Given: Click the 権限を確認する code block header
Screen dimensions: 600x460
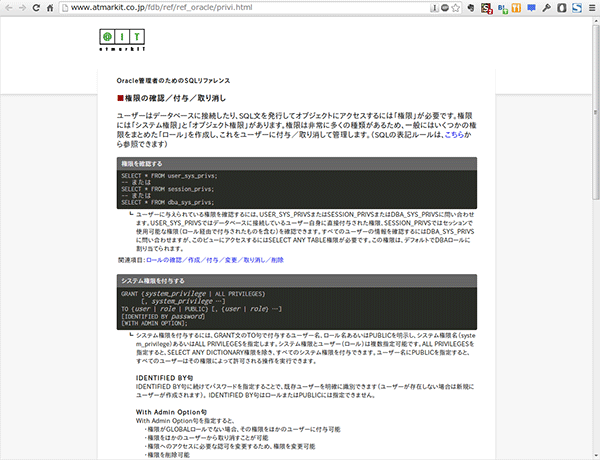Looking at the screenshot, I should (297, 164).
